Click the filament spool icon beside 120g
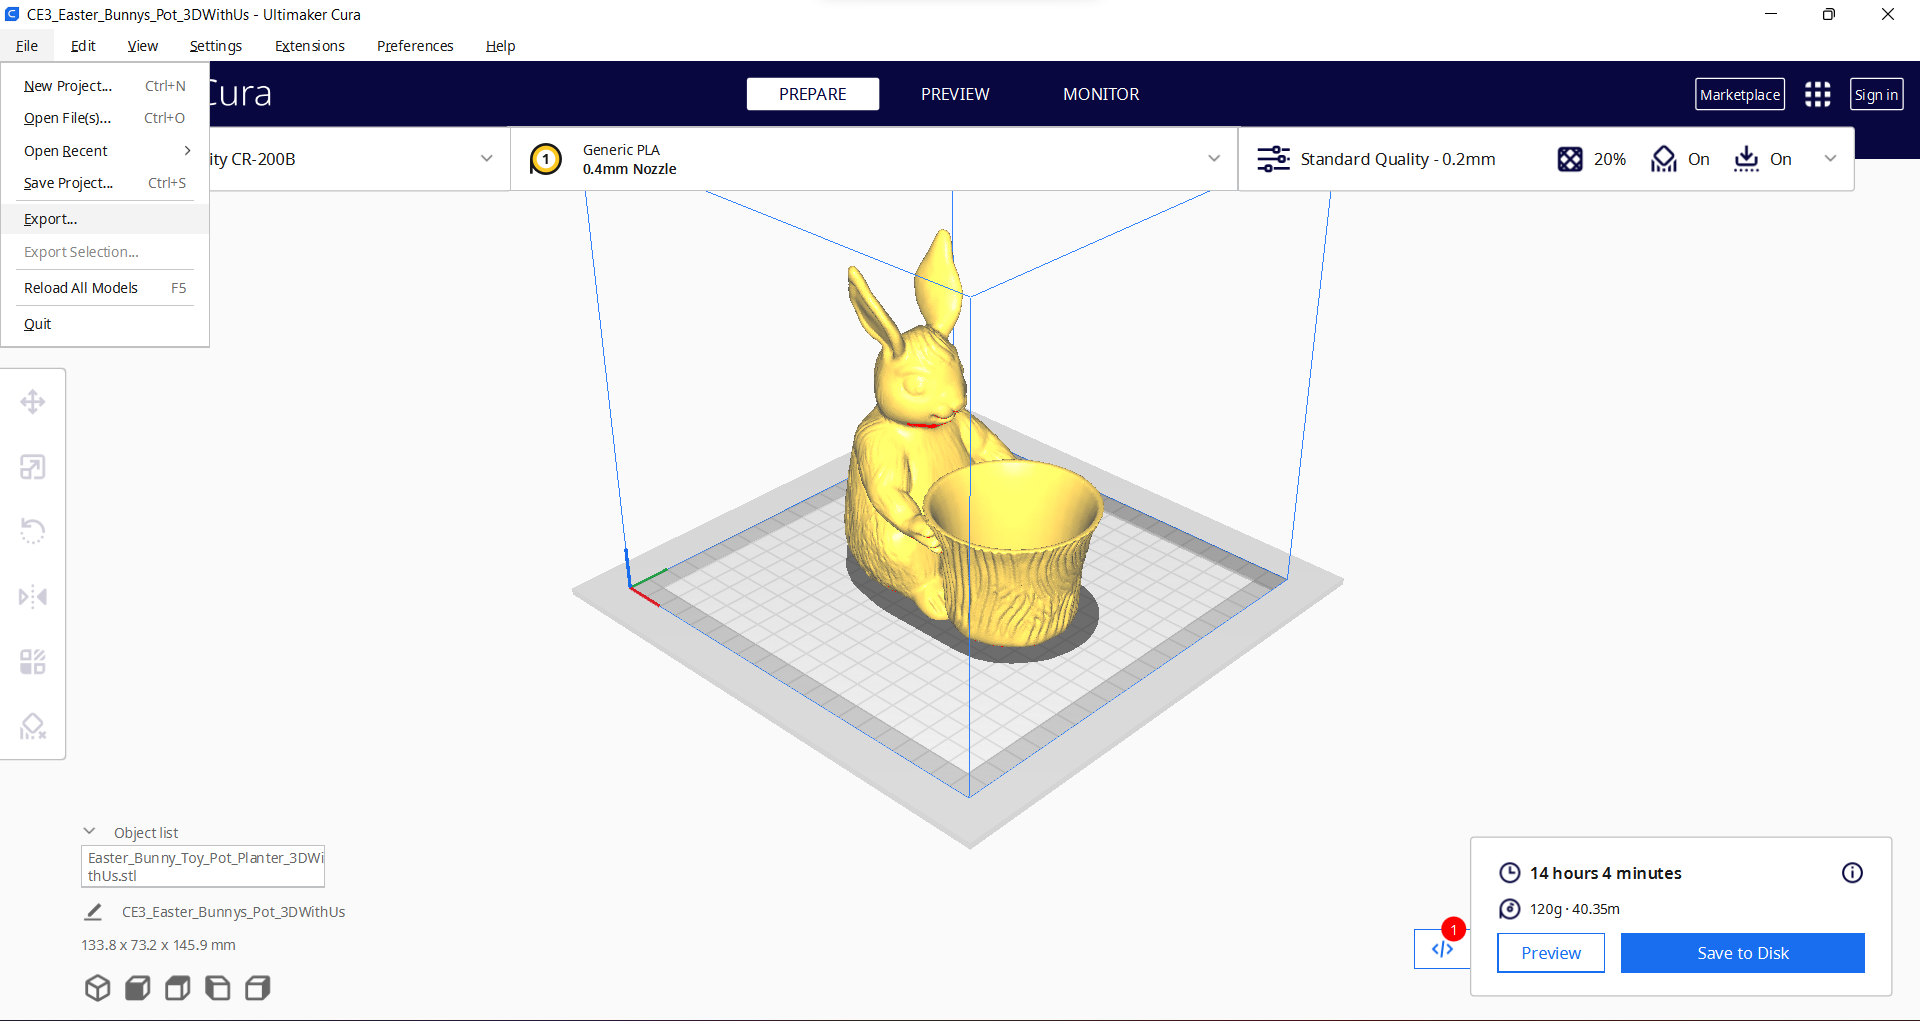 1510,909
